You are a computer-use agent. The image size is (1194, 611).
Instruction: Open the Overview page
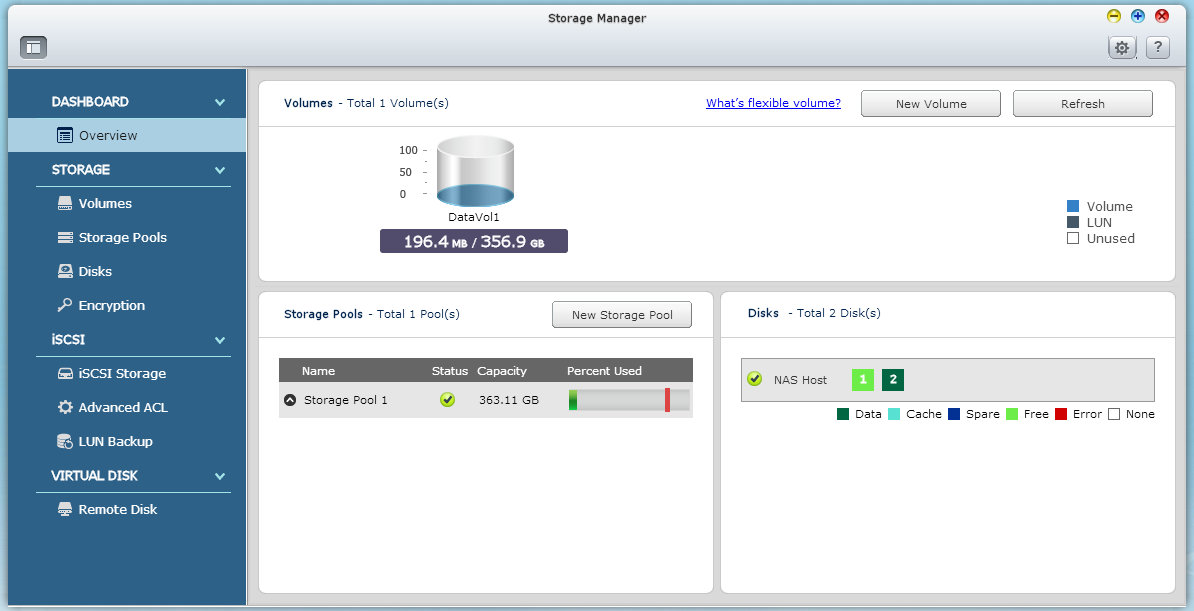127,136
